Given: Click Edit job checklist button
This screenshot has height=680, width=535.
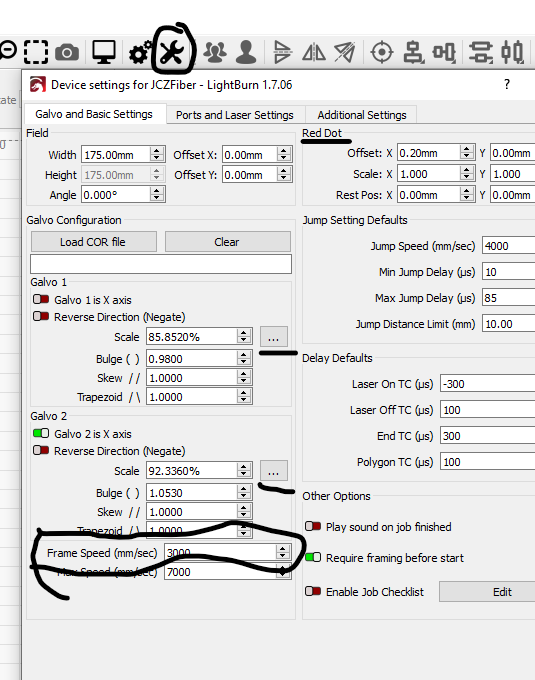Looking at the screenshot, I should (x=487, y=592).
